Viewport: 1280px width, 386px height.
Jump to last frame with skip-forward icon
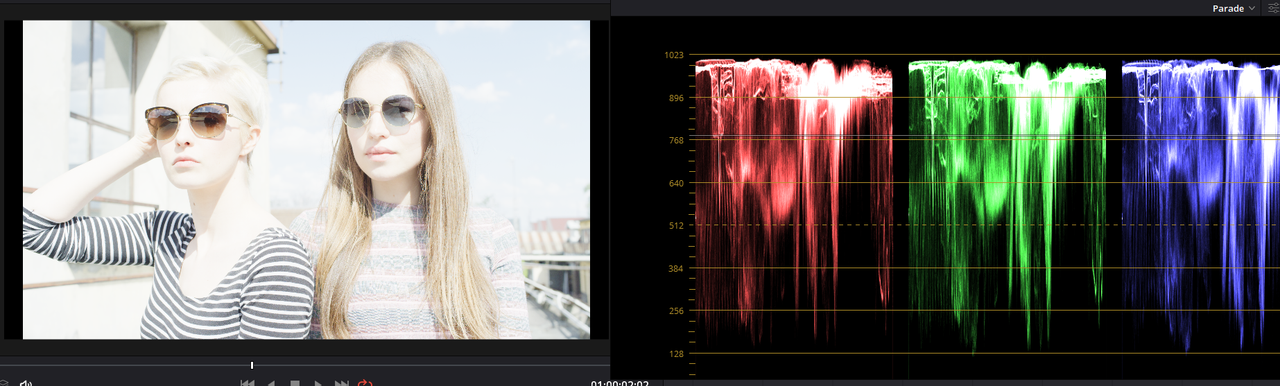[341, 383]
